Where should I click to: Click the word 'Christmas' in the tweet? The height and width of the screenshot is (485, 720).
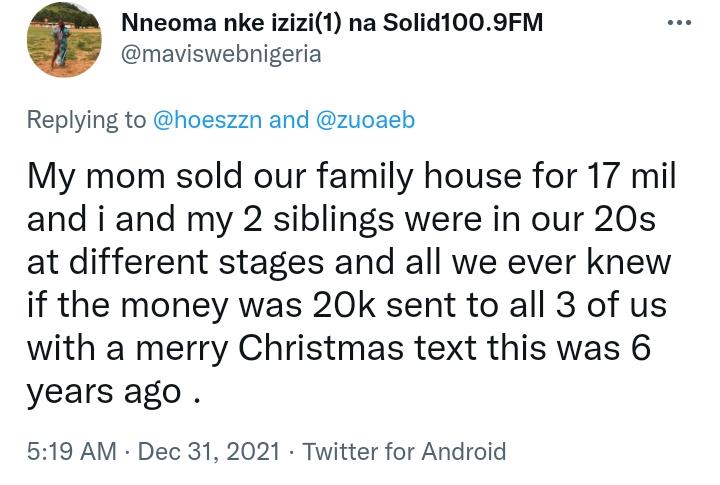click(321, 349)
